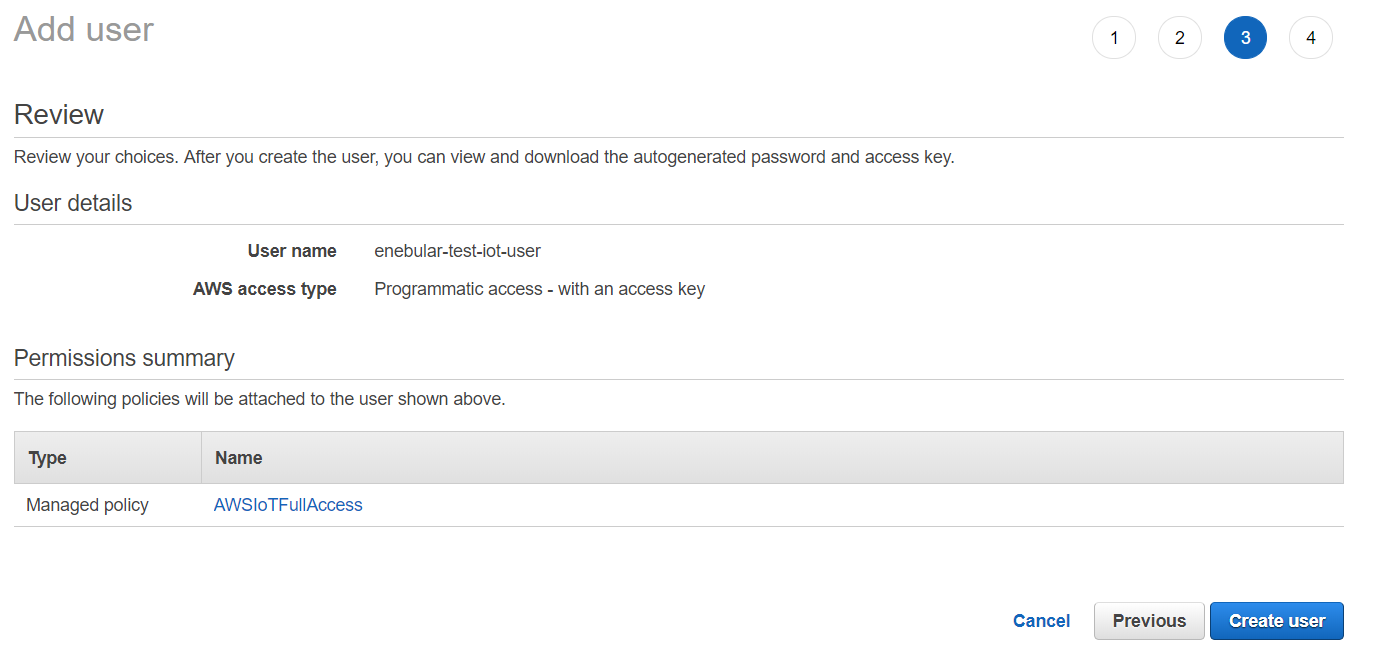The image size is (1397, 660).
Task: Click the Managed policy table cell
Action: point(87,505)
